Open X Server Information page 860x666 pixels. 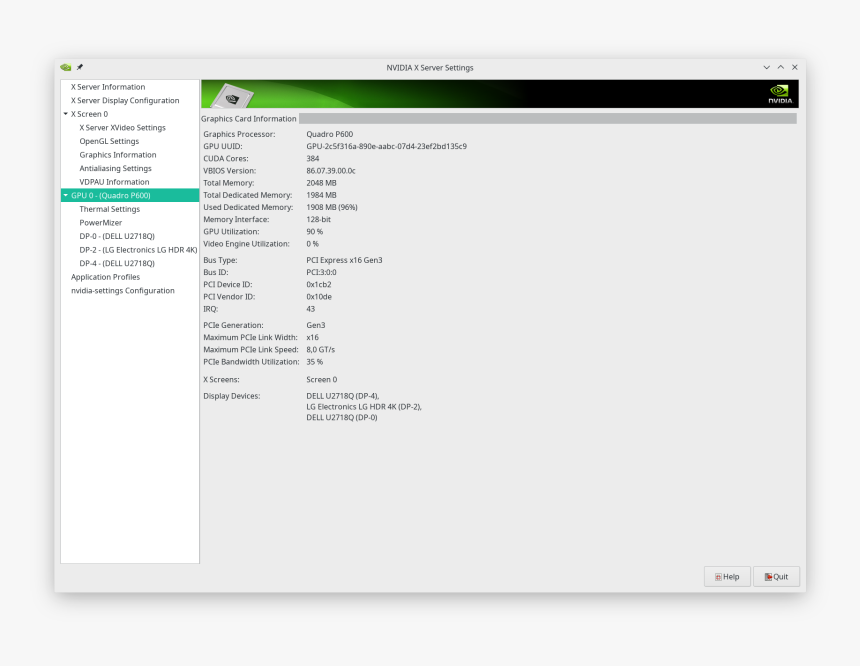pyautogui.click(x=108, y=87)
